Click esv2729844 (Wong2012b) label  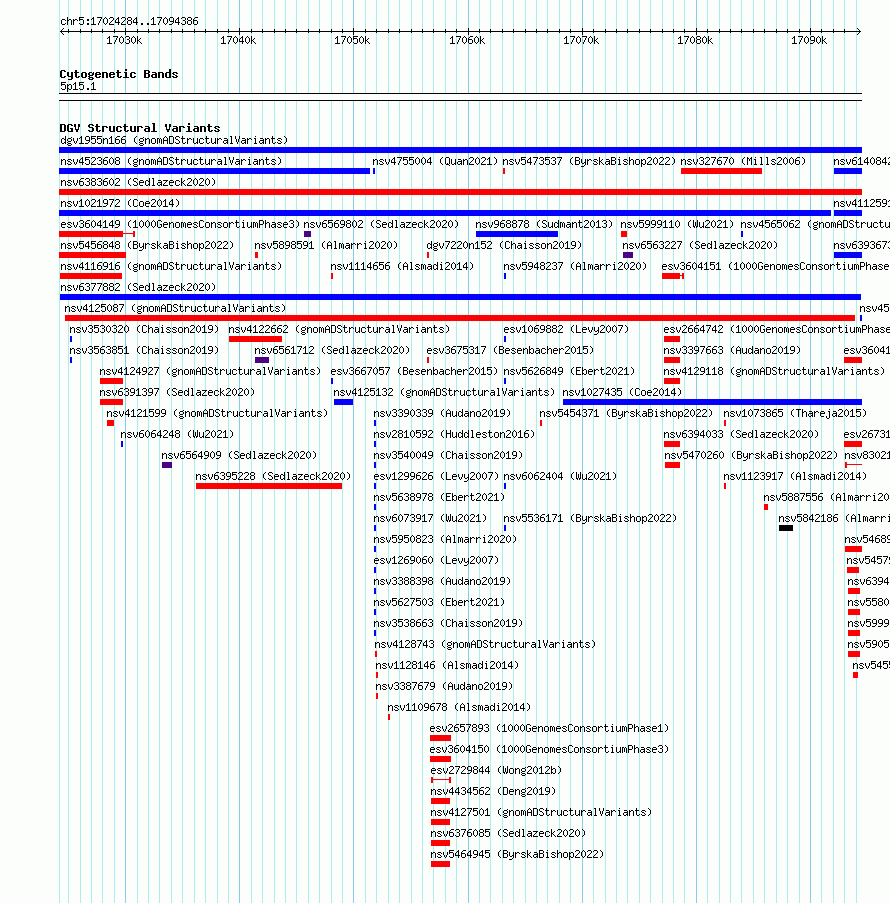tap(496, 771)
